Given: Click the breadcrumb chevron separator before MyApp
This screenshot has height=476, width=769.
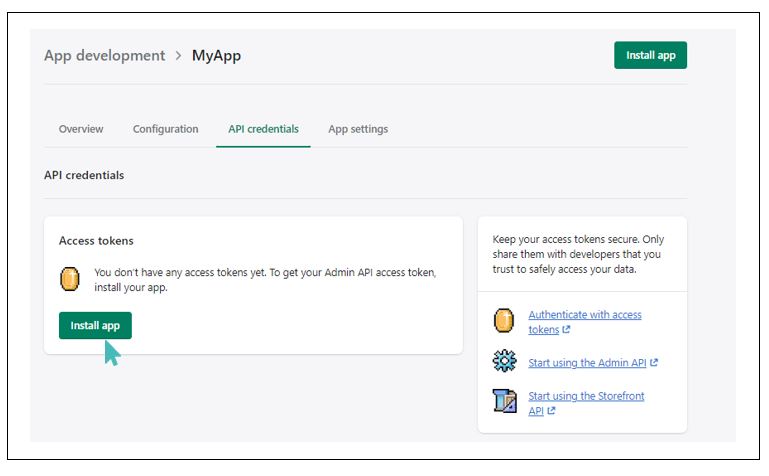Looking at the screenshot, I should pyautogui.click(x=179, y=56).
